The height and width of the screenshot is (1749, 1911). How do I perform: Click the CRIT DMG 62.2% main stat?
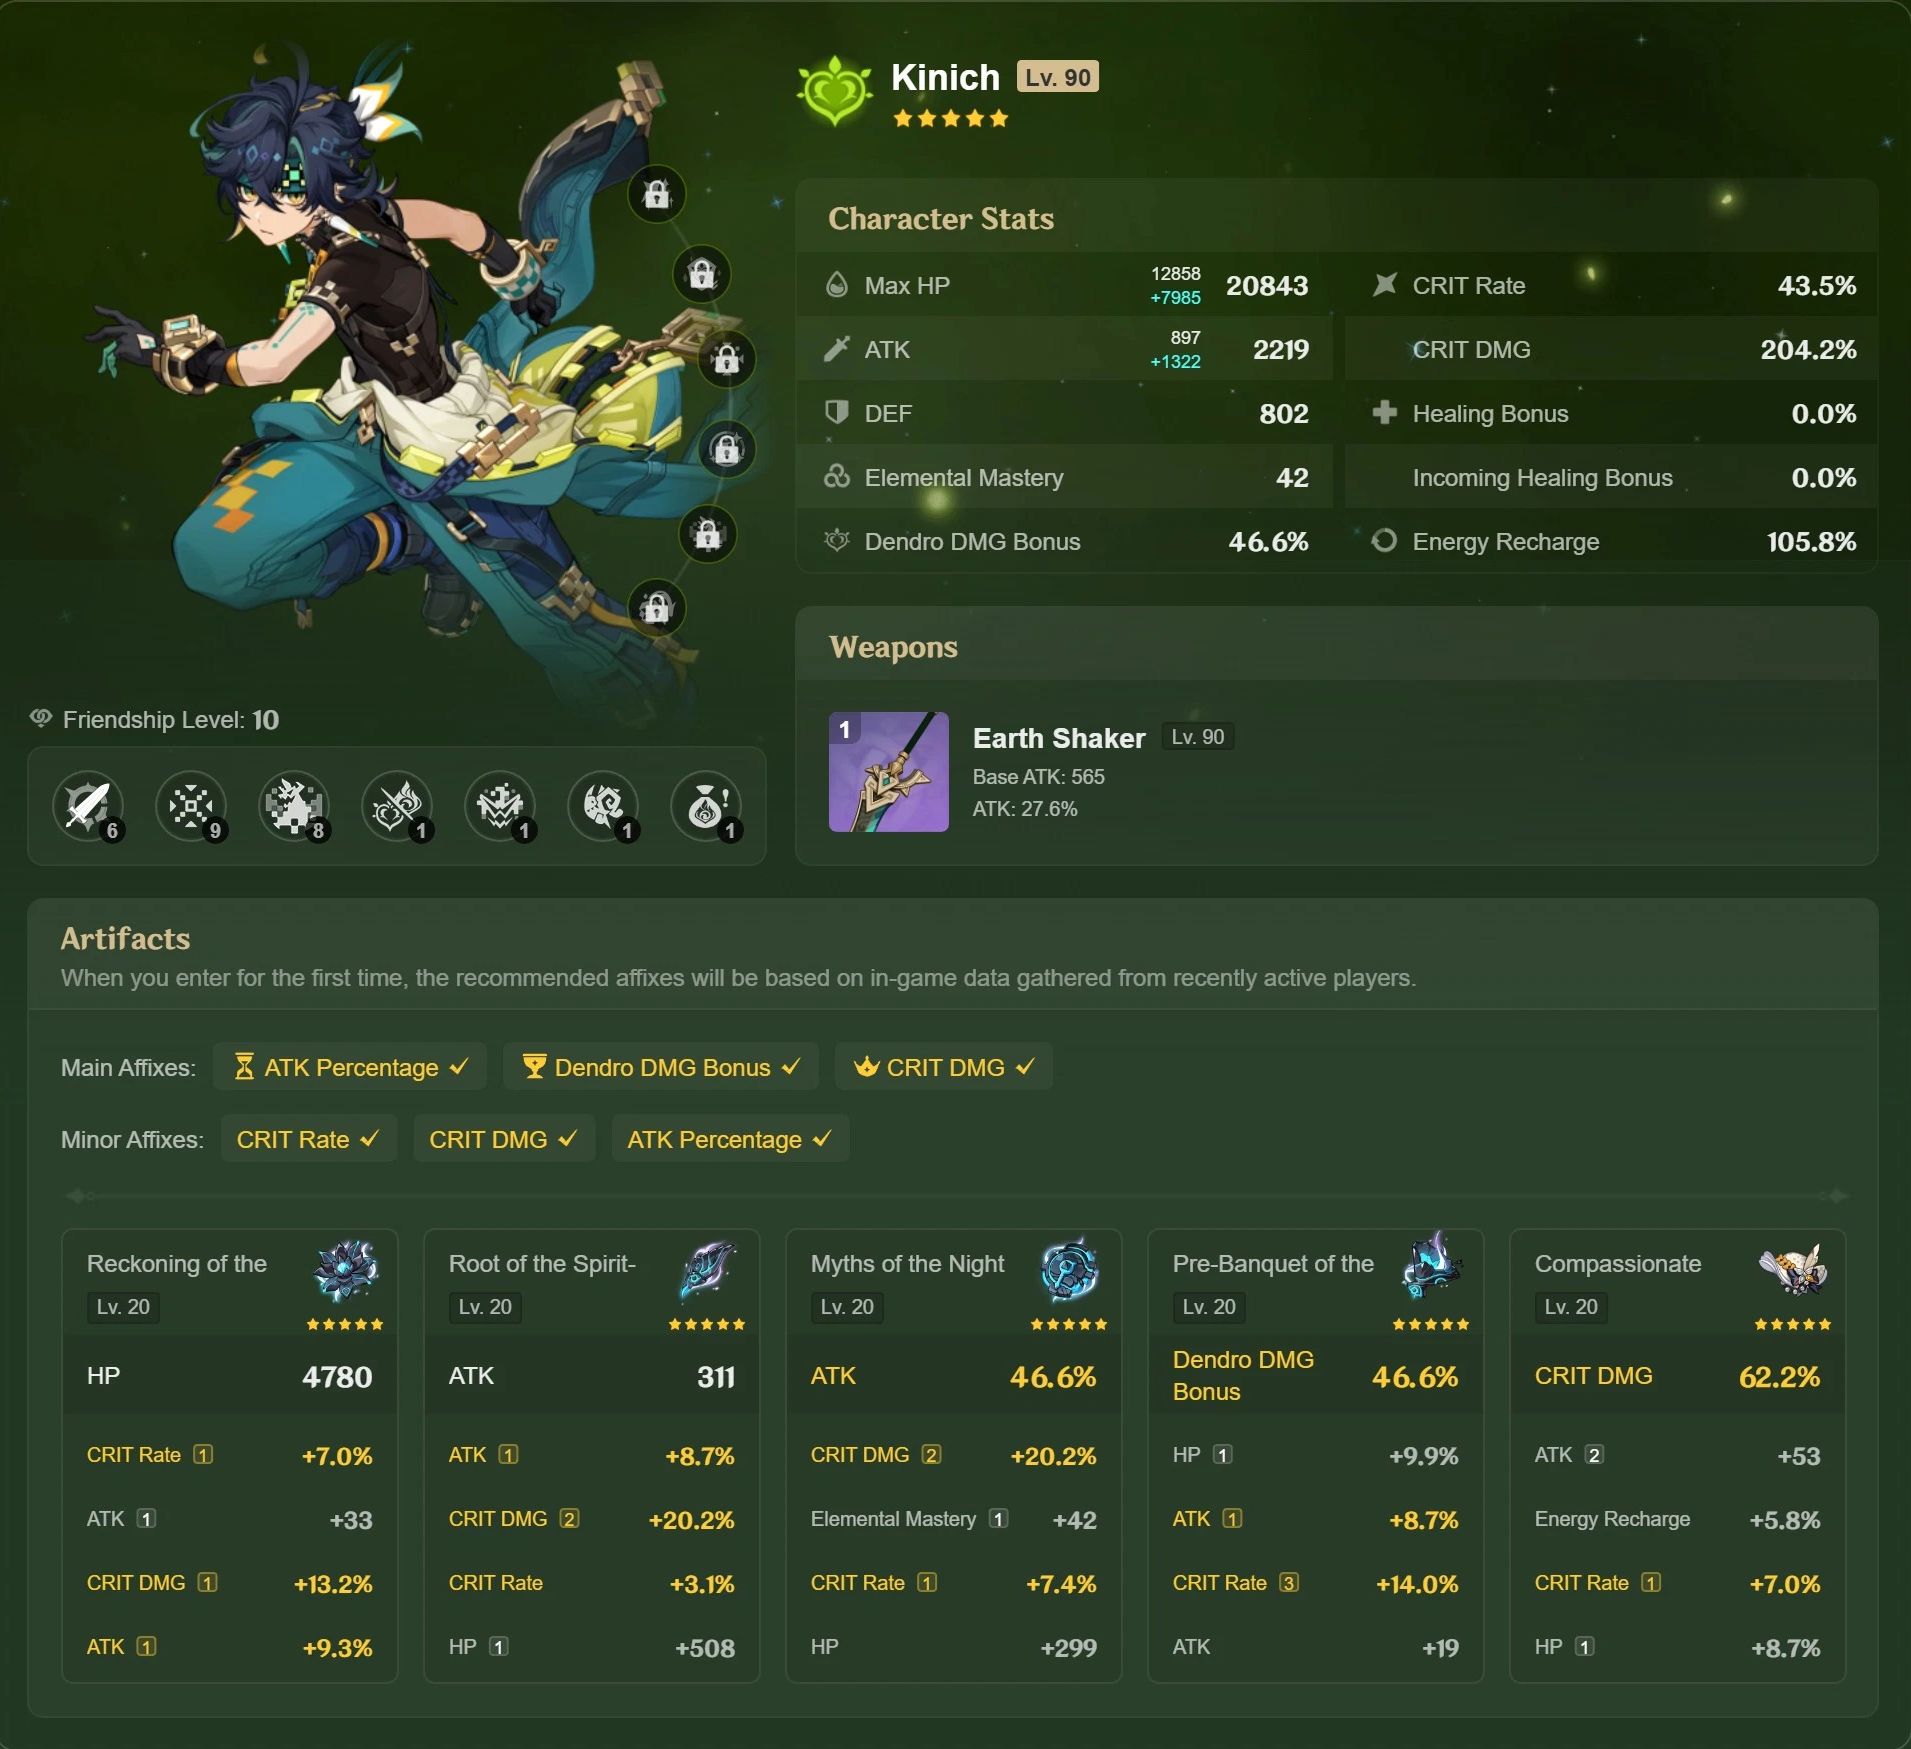point(1677,1376)
